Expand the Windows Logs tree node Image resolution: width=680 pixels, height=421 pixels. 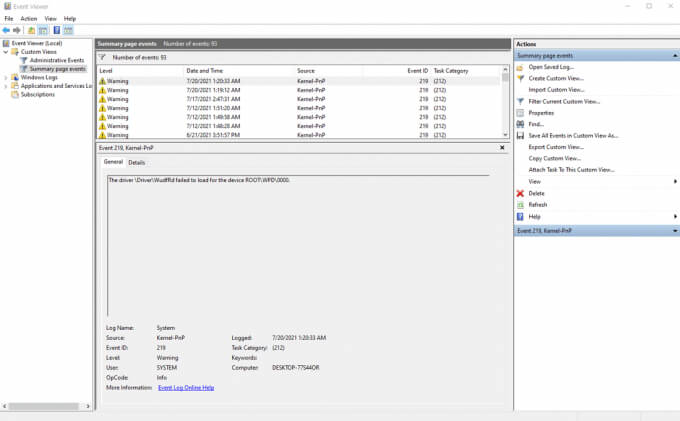point(6,77)
